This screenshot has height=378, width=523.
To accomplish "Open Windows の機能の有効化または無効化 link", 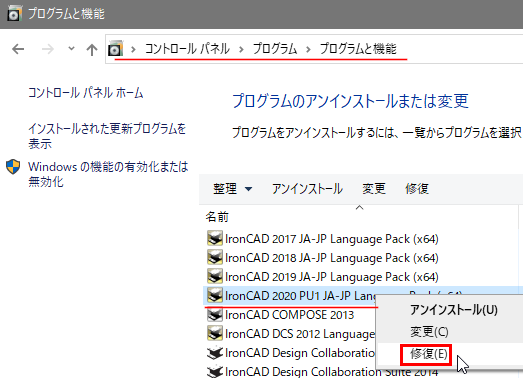I will (108, 174).
